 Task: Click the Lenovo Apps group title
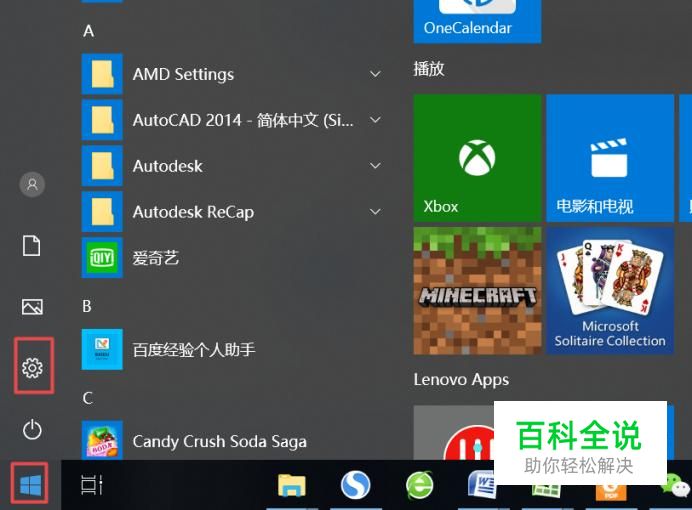tap(461, 380)
